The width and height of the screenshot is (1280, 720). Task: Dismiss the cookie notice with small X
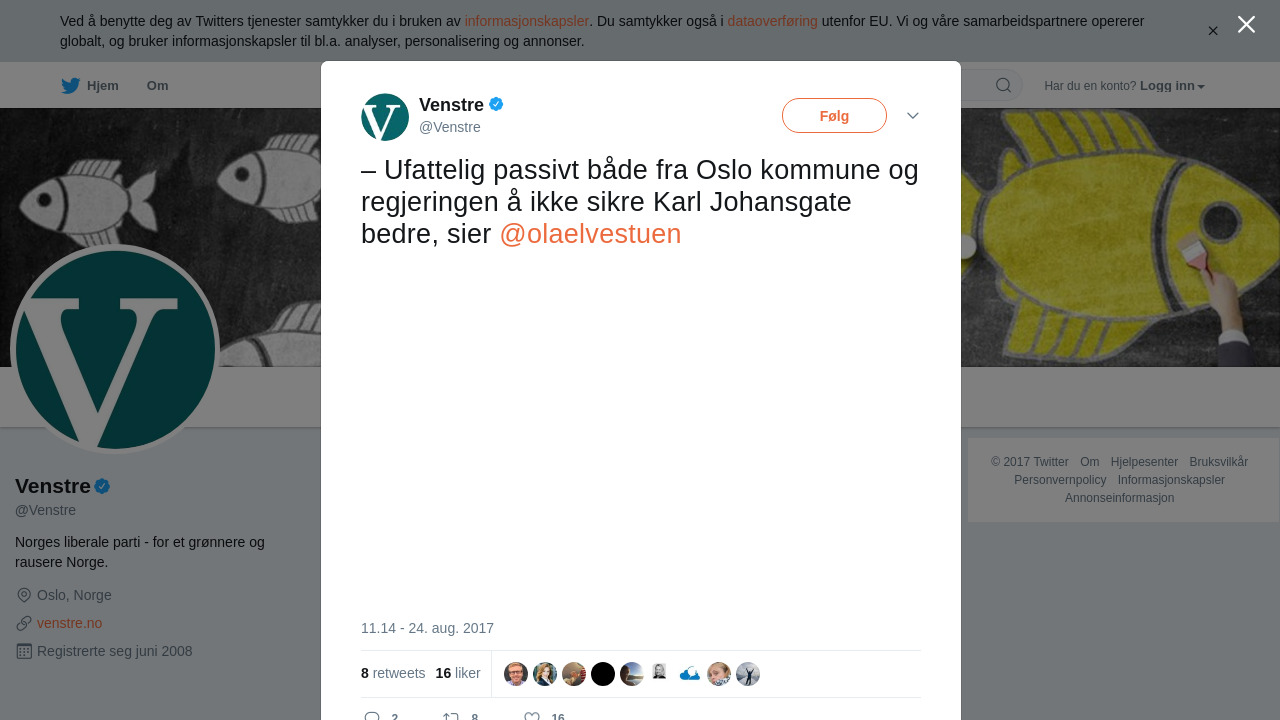(x=1213, y=31)
